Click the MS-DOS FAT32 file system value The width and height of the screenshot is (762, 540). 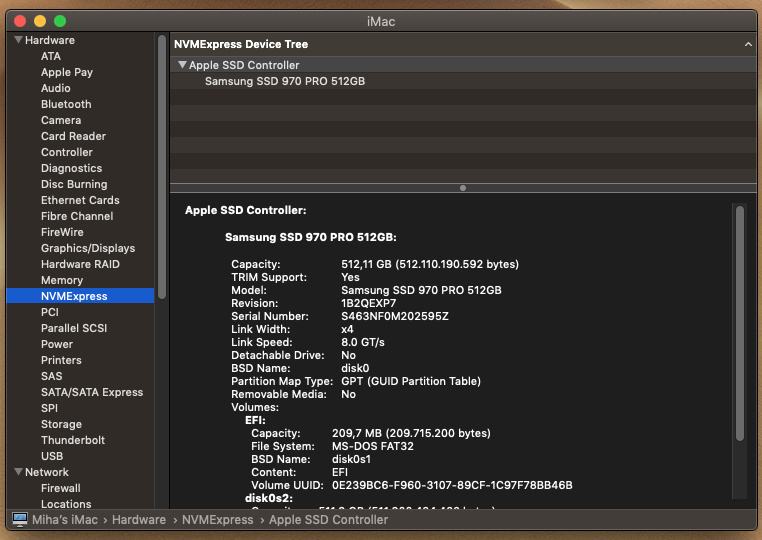(373, 446)
